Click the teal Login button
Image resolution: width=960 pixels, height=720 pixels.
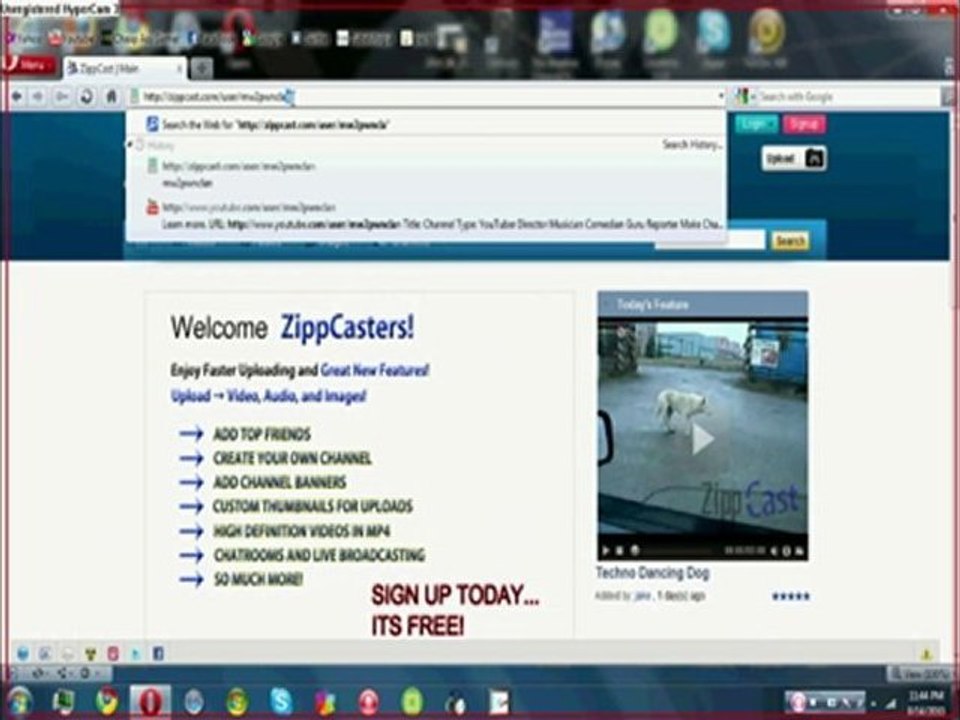[756, 124]
